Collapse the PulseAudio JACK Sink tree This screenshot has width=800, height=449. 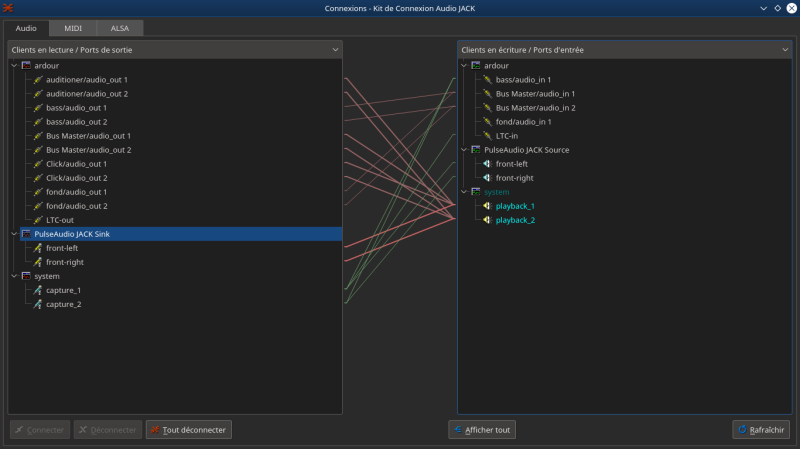point(14,234)
